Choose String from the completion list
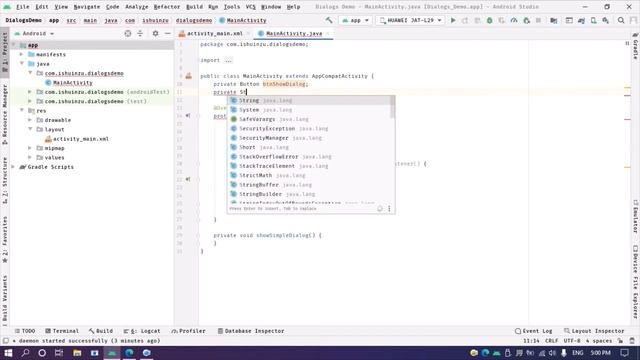This screenshot has width=640, height=360. tap(309, 100)
